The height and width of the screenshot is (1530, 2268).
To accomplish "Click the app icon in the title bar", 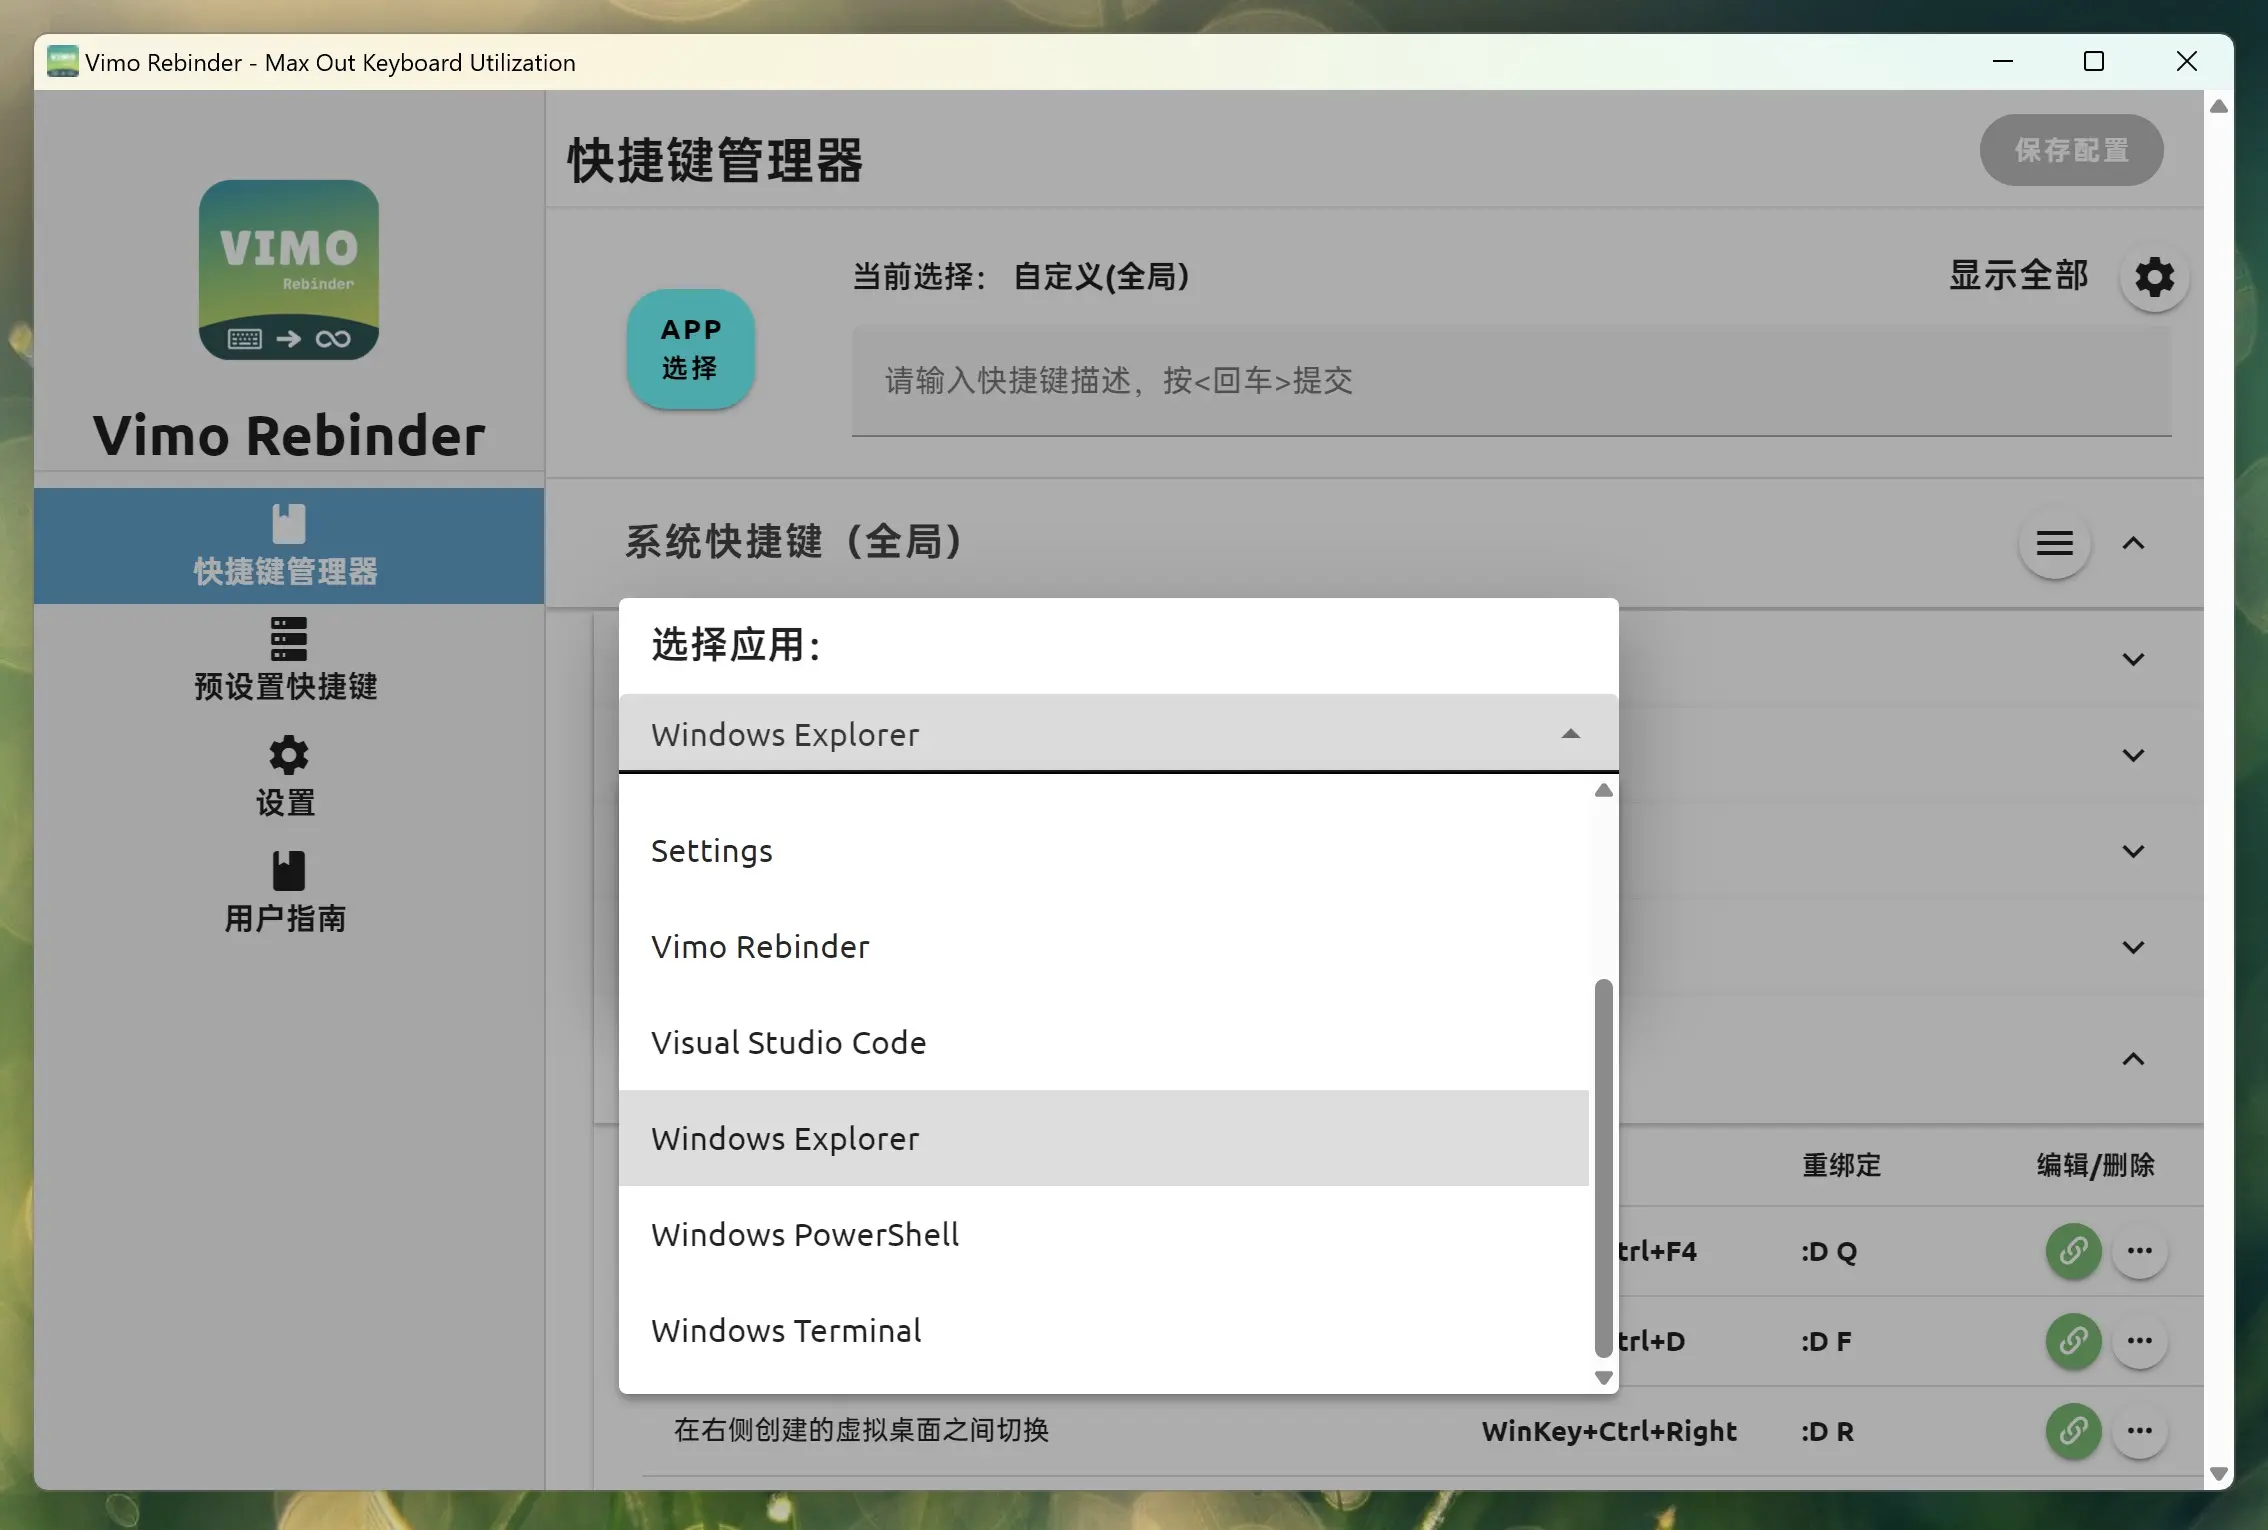I will click(62, 62).
